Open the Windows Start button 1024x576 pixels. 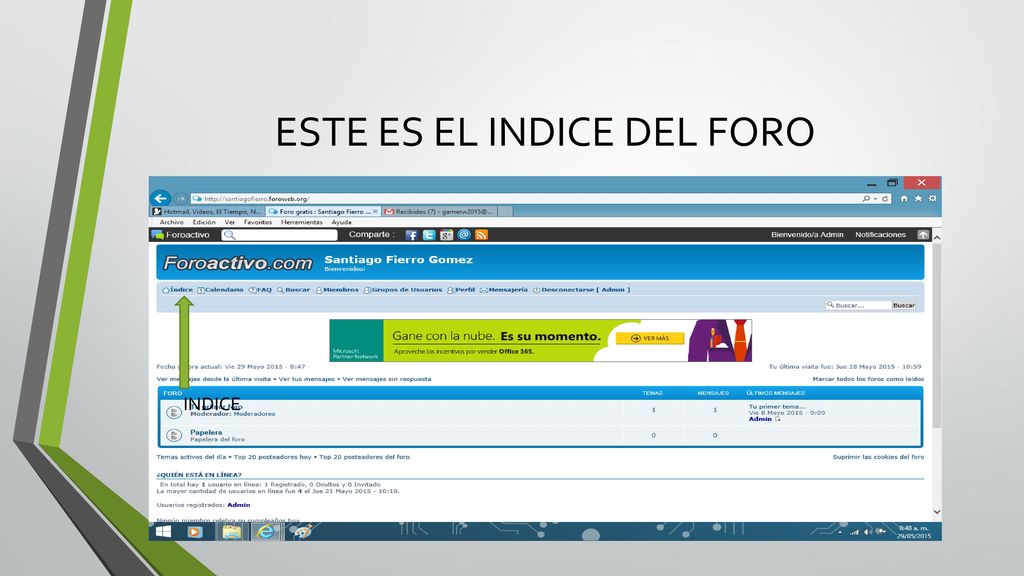[x=163, y=532]
